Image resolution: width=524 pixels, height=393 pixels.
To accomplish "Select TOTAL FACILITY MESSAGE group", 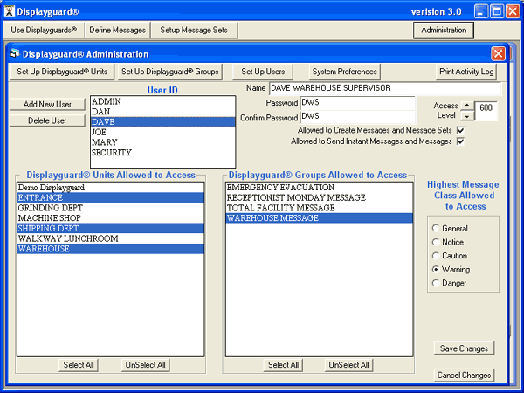I will click(319, 208).
